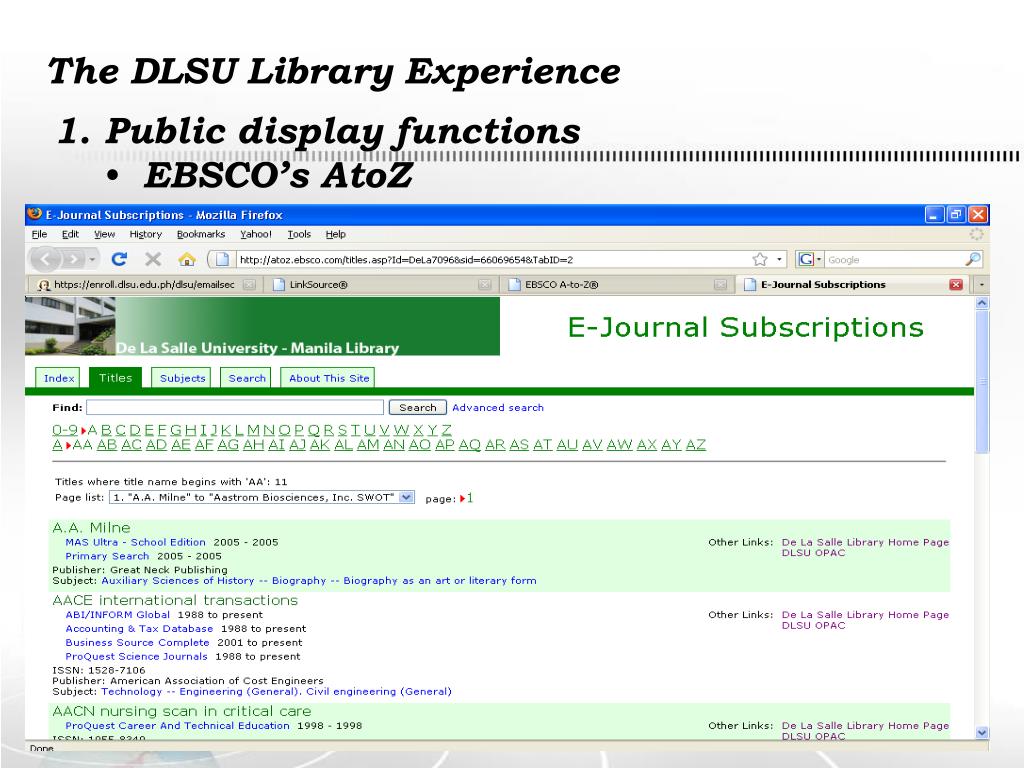Close the LinkSource tab
This screenshot has height=768, width=1024.
485,285
